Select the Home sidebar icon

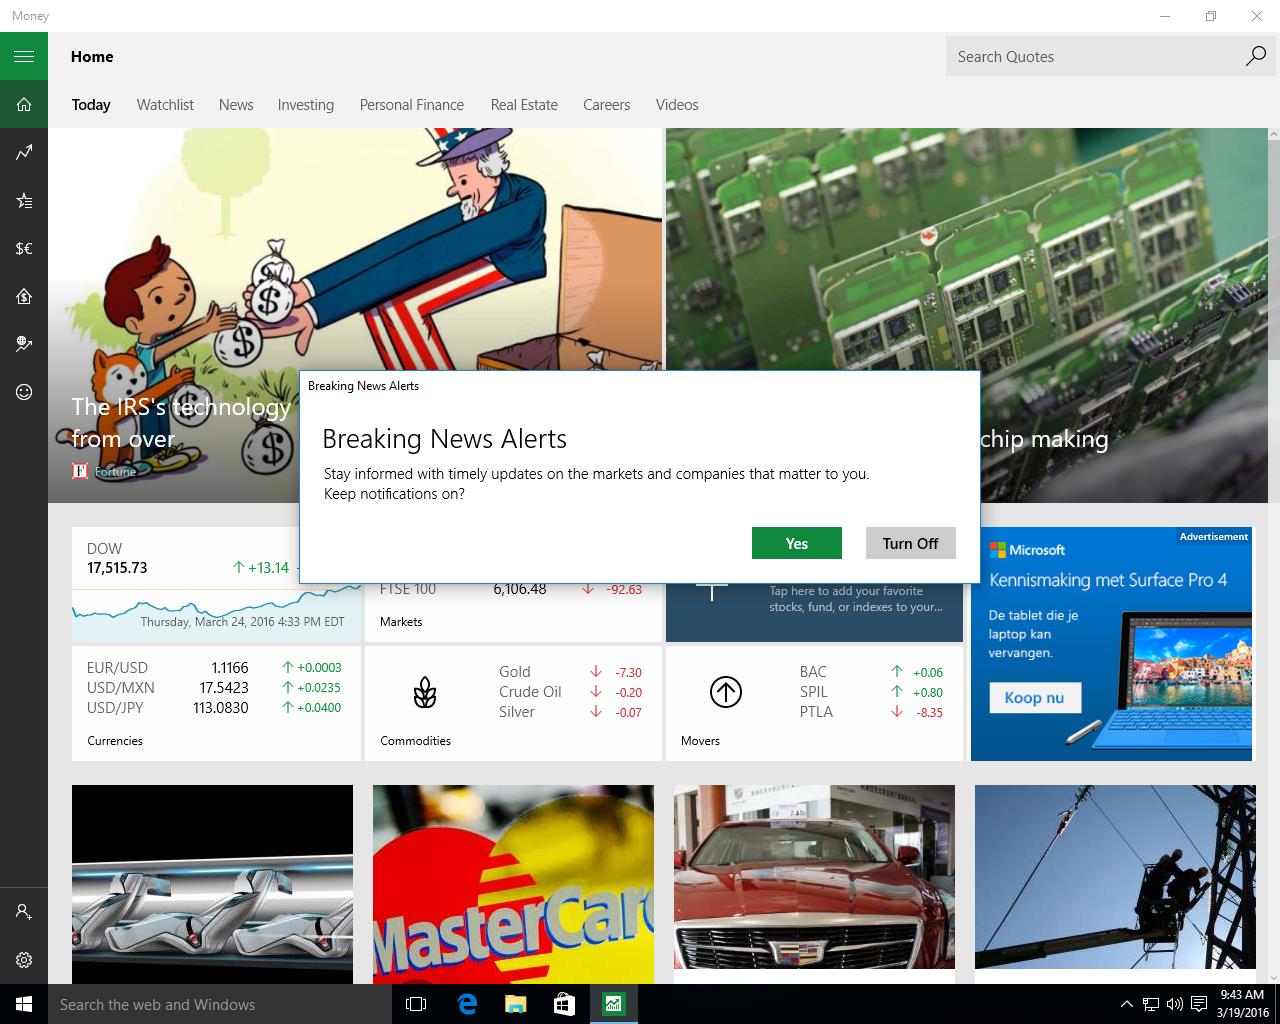point(24,104)
